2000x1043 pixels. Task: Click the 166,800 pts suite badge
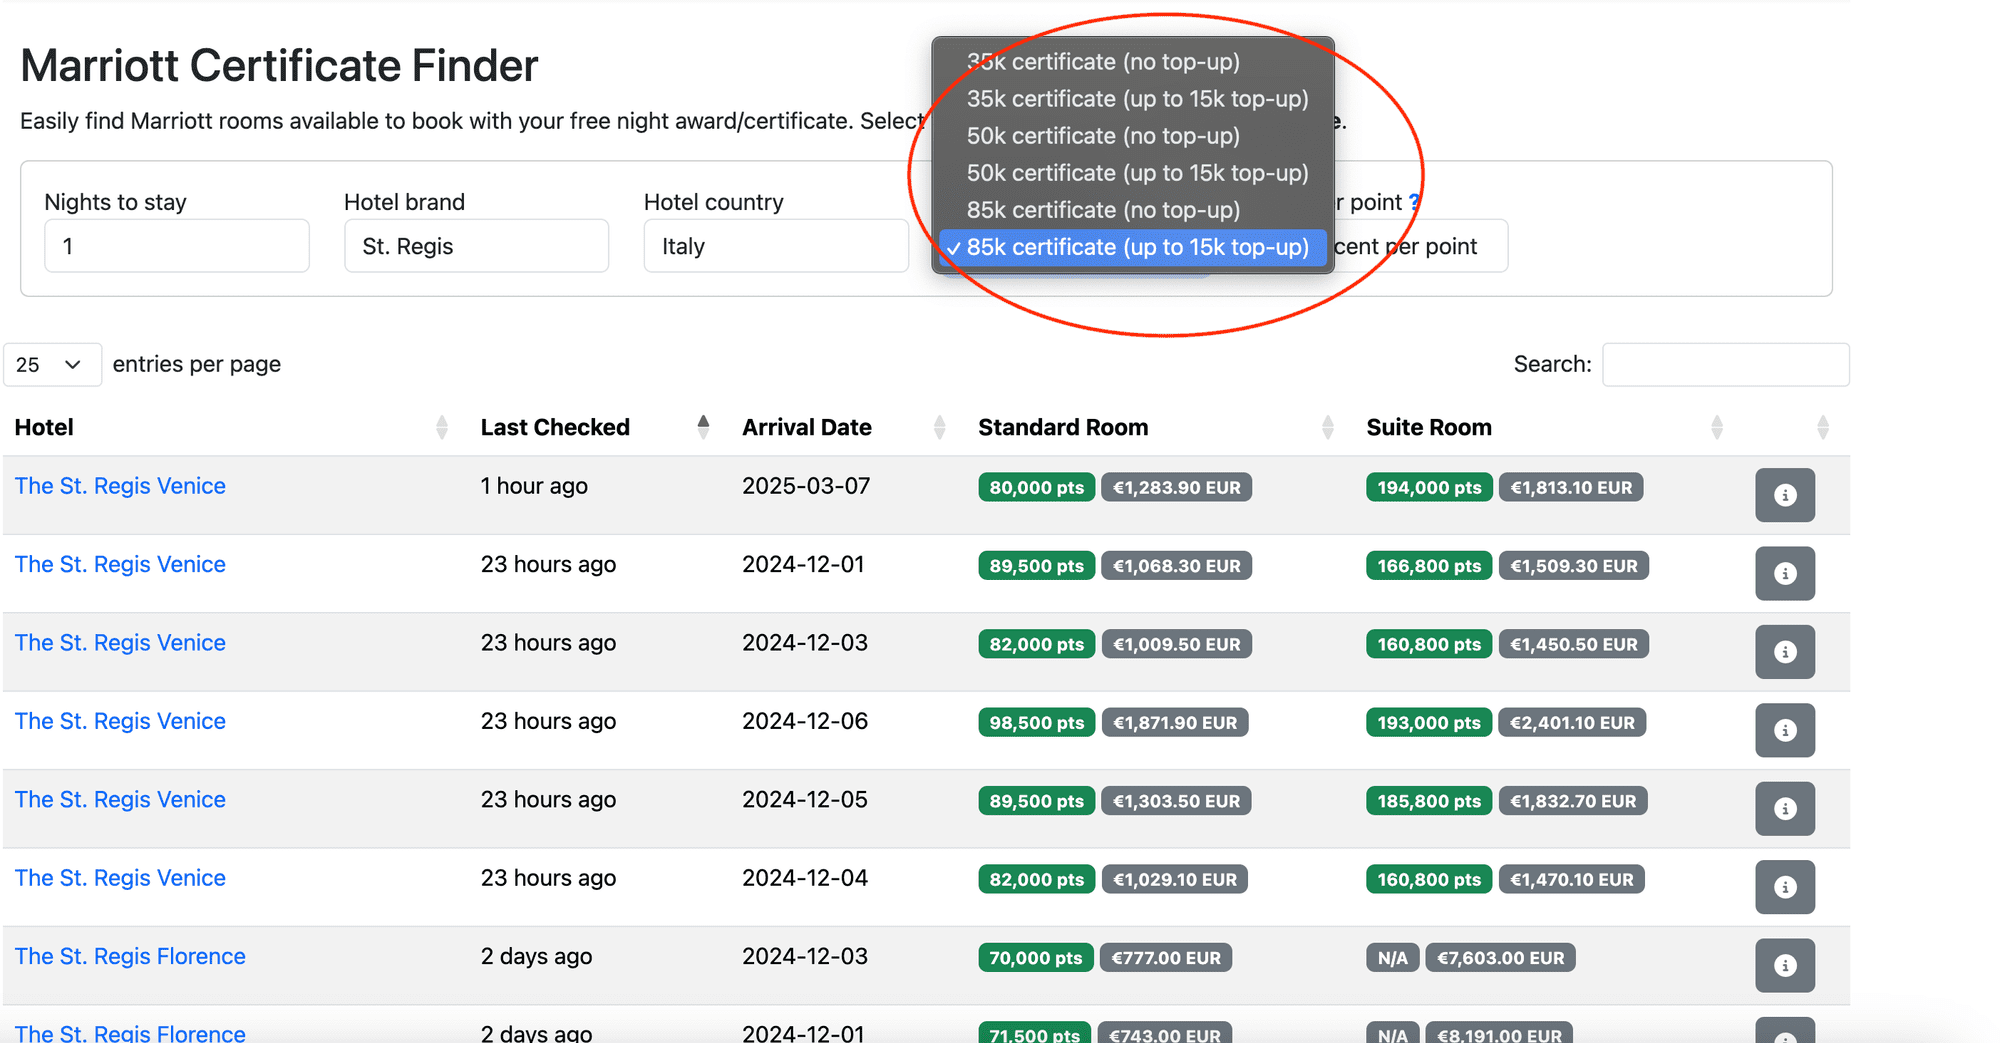tap(1429, 566)
